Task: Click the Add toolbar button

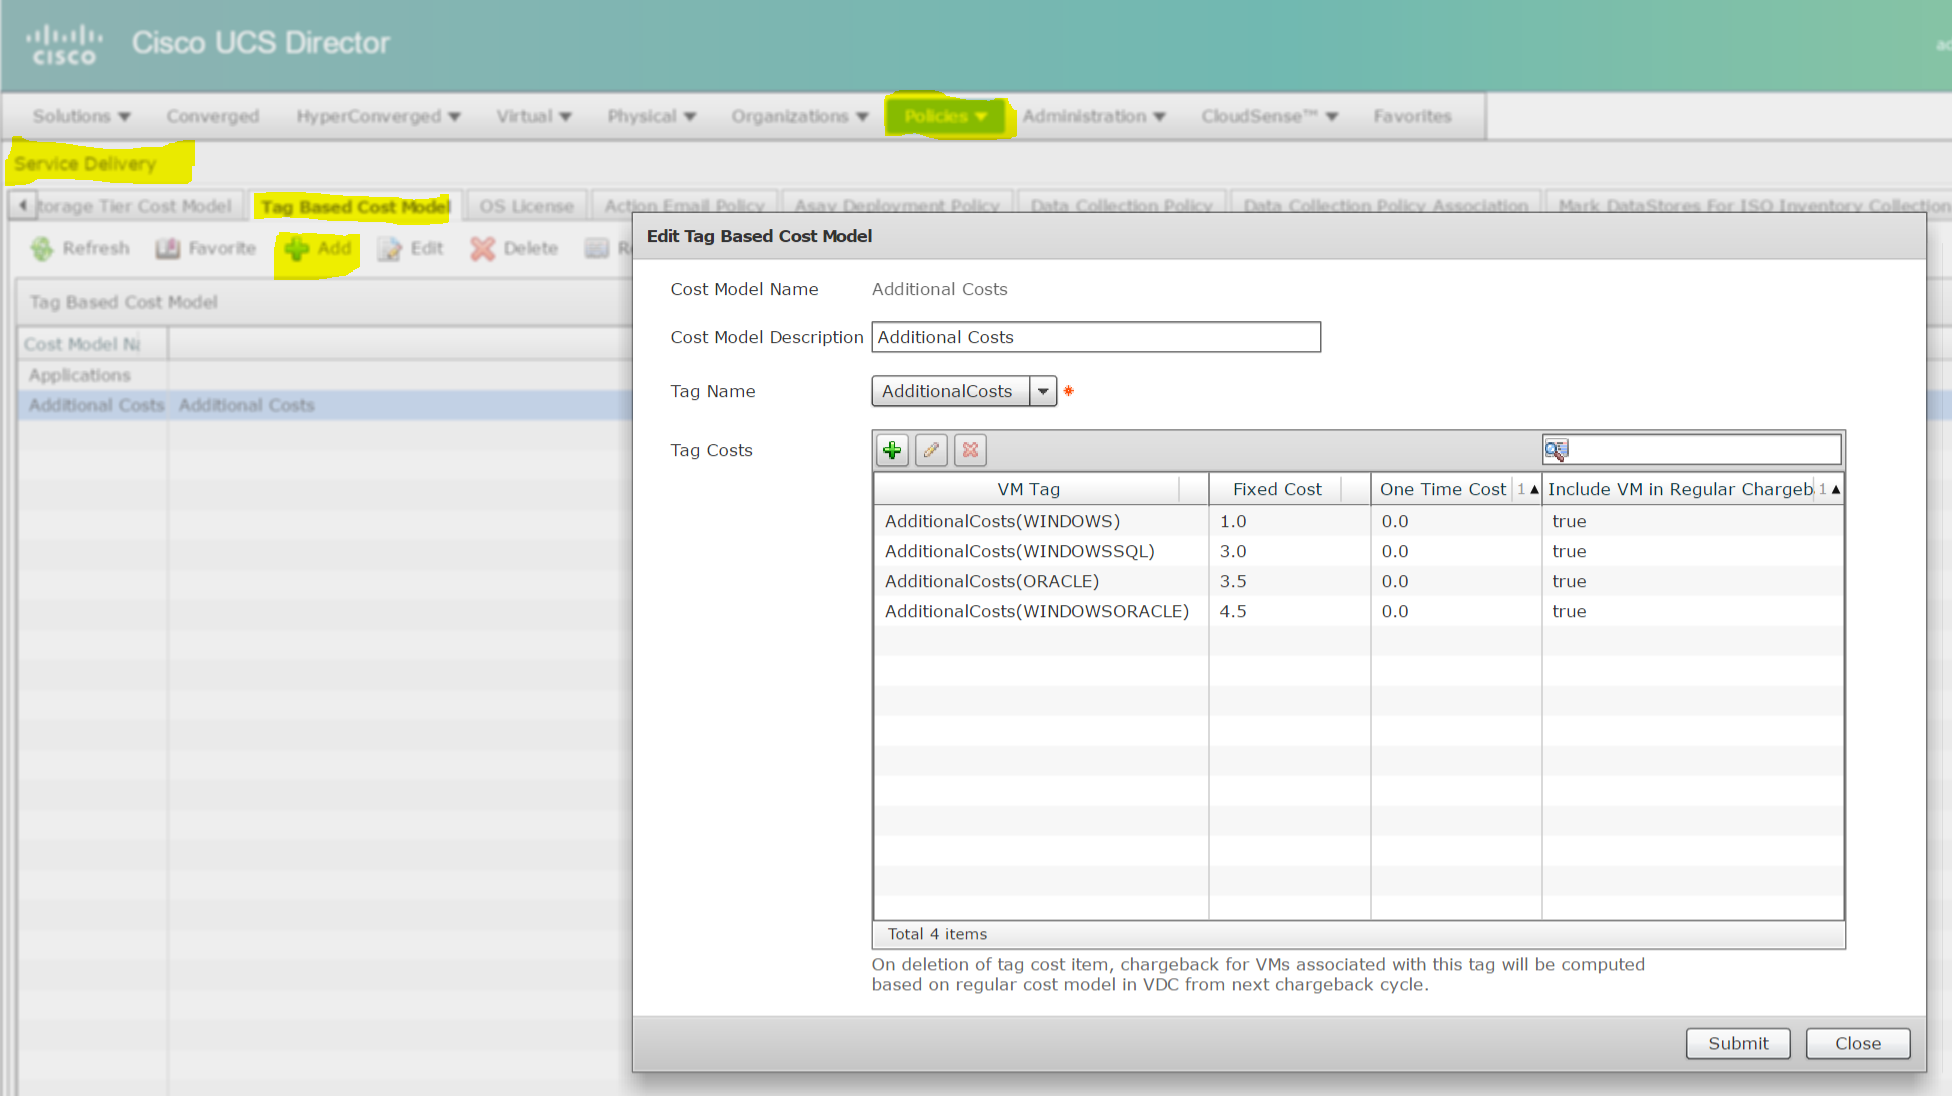Action: pos(318,248)
